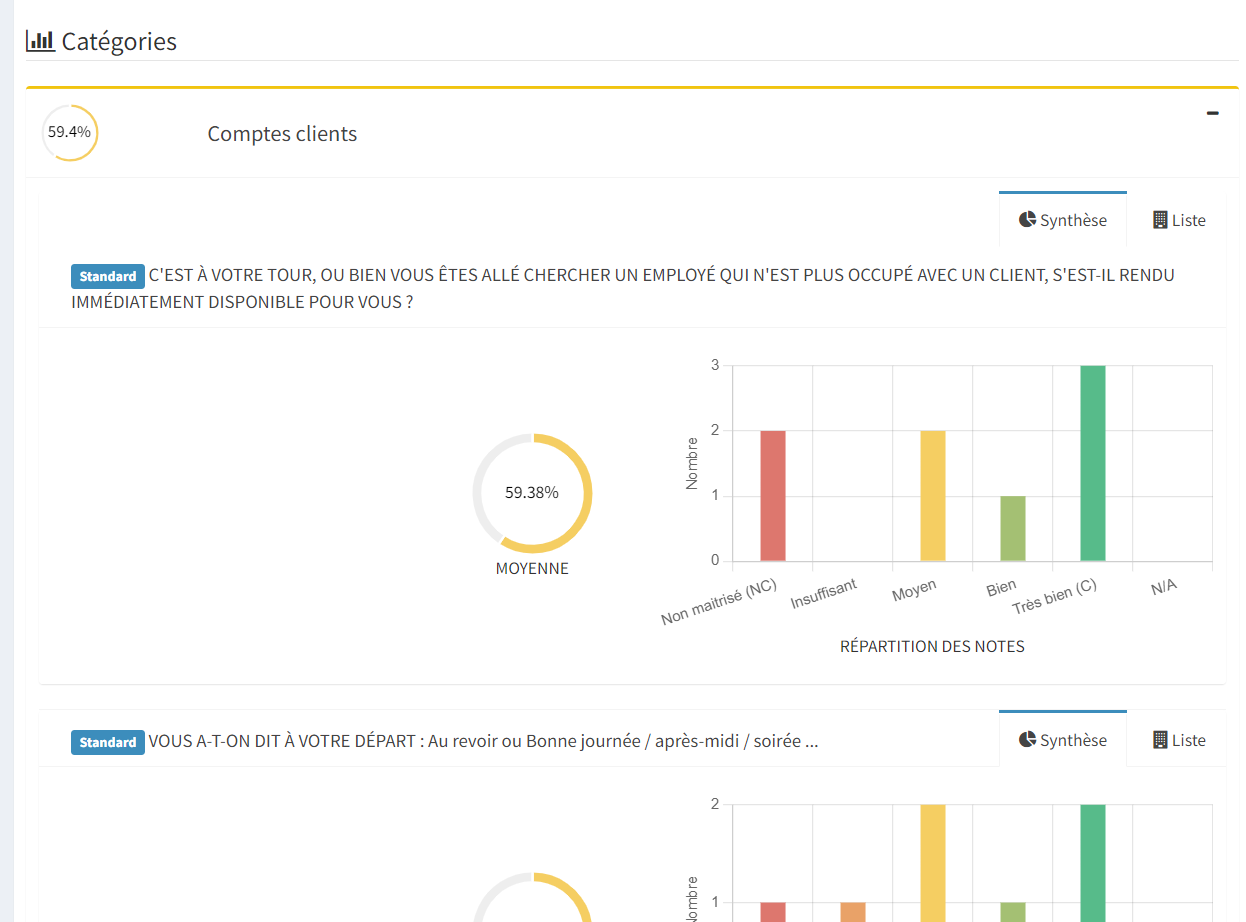Click the tall green Très bien bar in the second chart
The height and width of the screenshot is (922, 1246).
click(x=1093, y=863)
